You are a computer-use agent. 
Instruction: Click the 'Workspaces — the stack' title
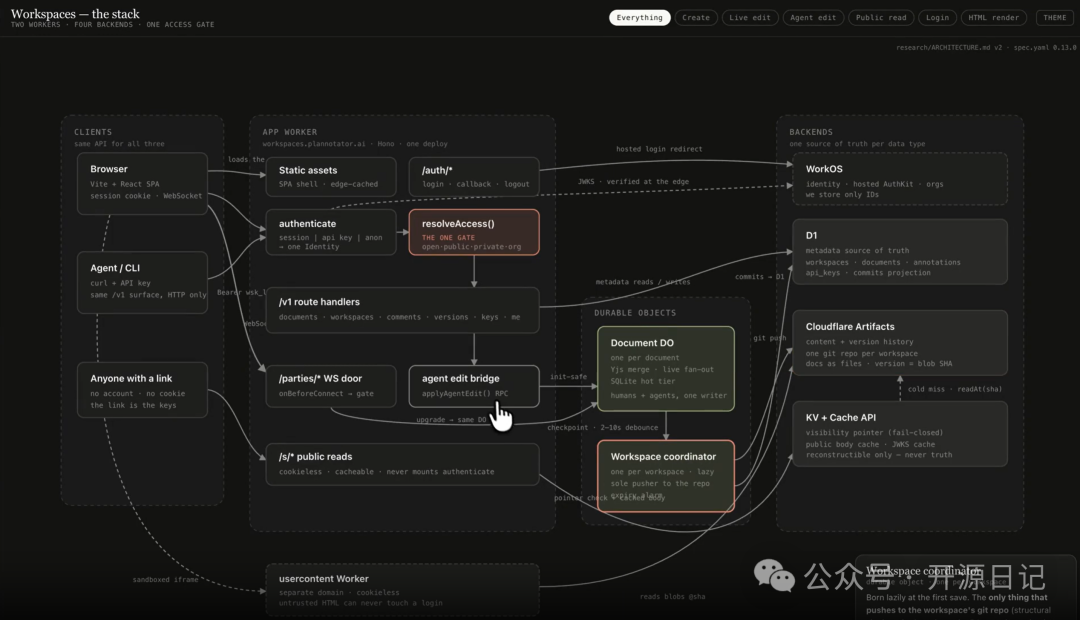[x=75, y=14]
